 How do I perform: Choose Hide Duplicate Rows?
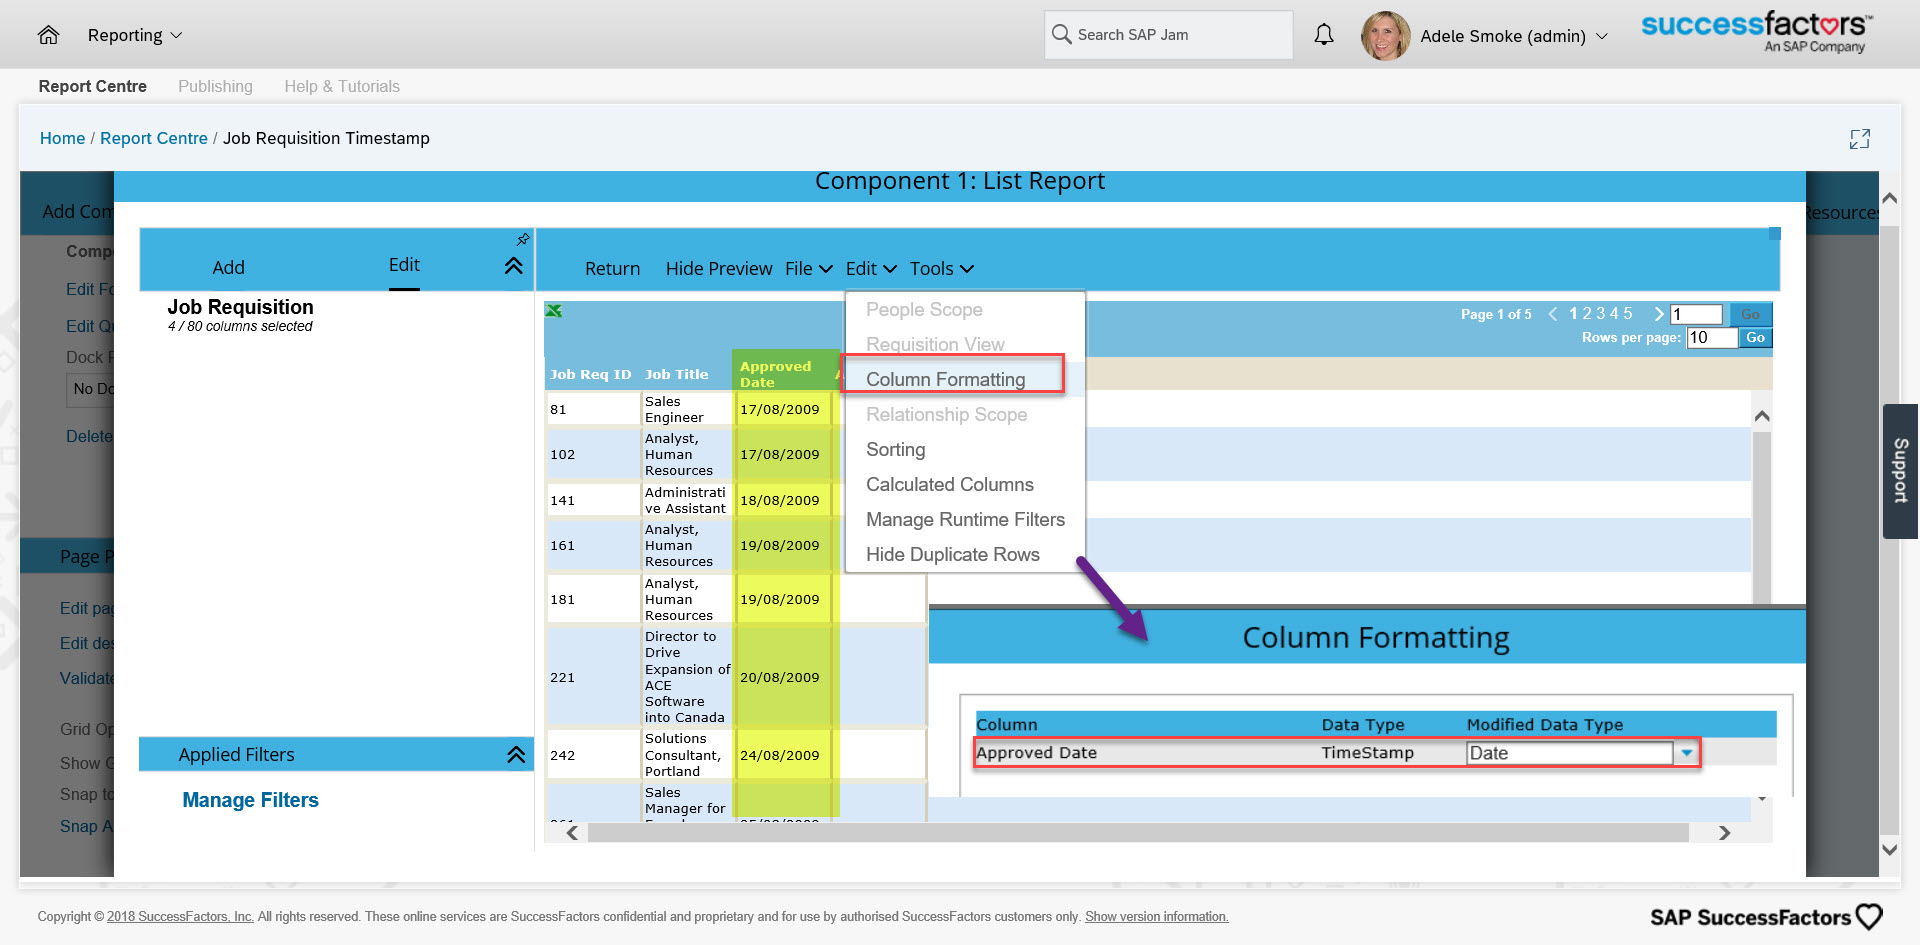[952, 555]
